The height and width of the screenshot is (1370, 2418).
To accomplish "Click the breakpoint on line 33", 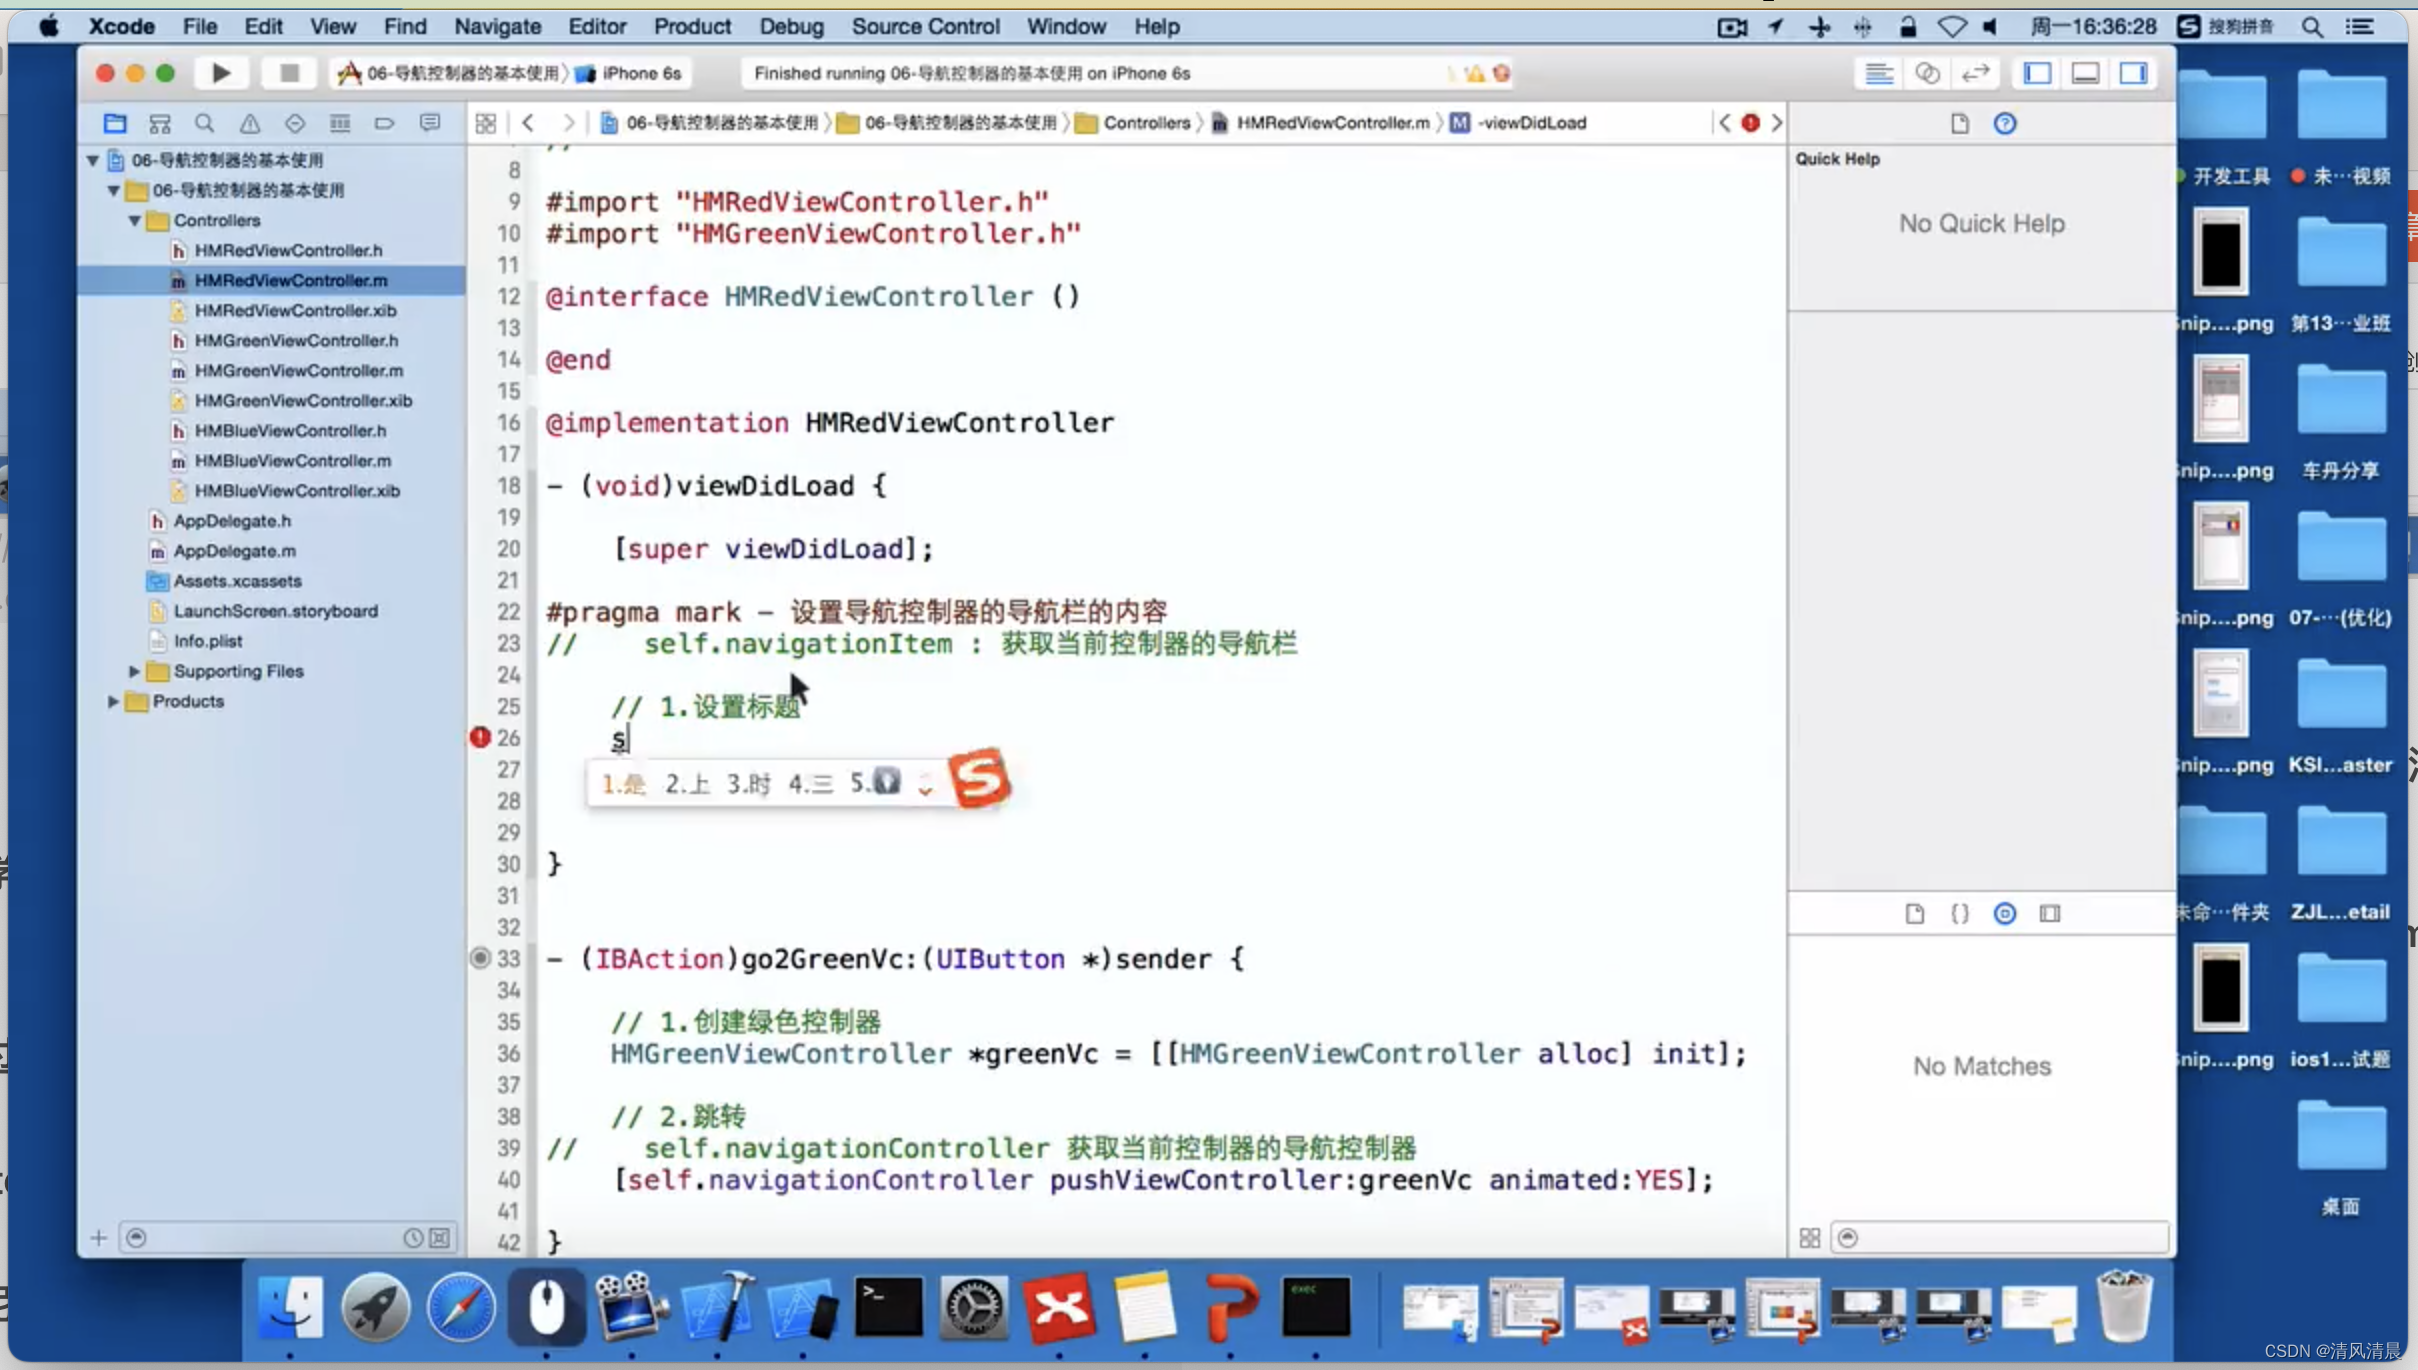I will tap(480, 957).
